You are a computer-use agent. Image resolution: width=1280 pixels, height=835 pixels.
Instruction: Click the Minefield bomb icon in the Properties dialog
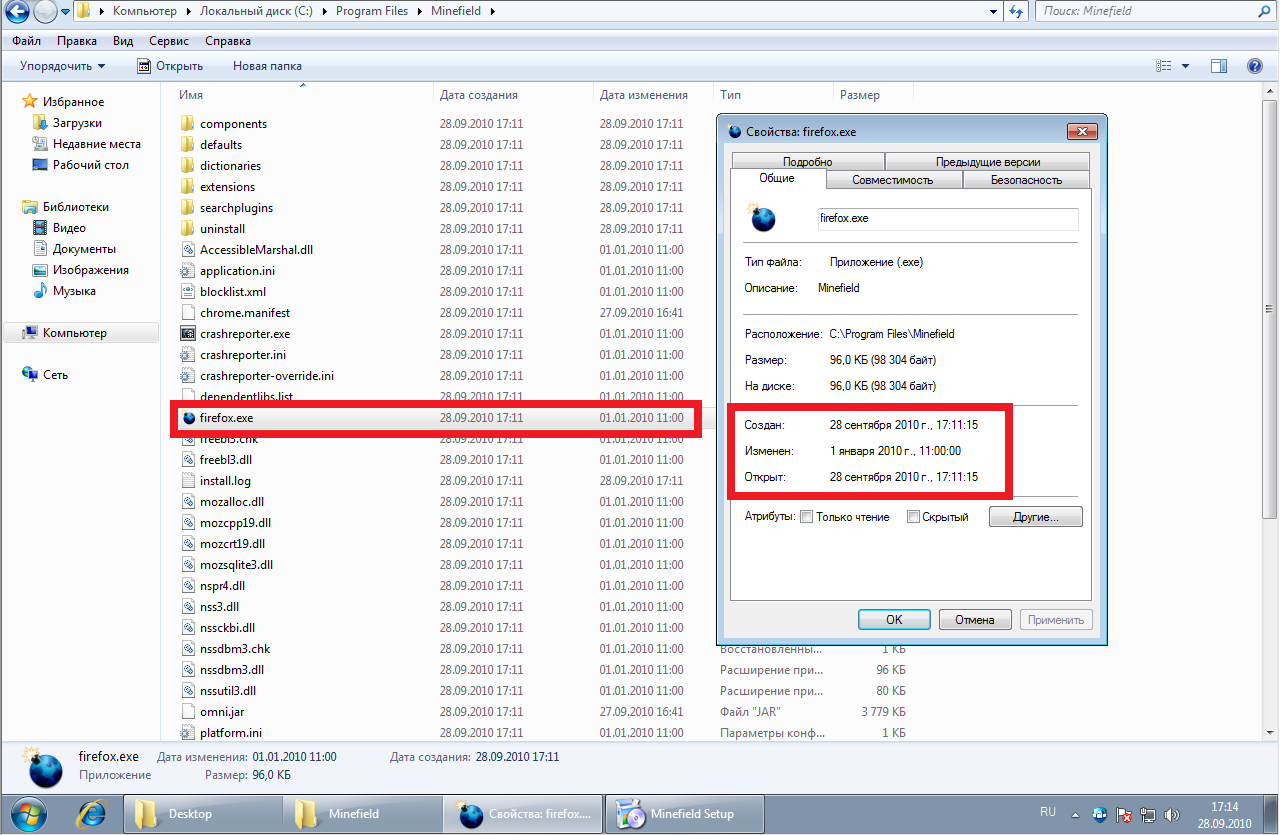(763, 218)
